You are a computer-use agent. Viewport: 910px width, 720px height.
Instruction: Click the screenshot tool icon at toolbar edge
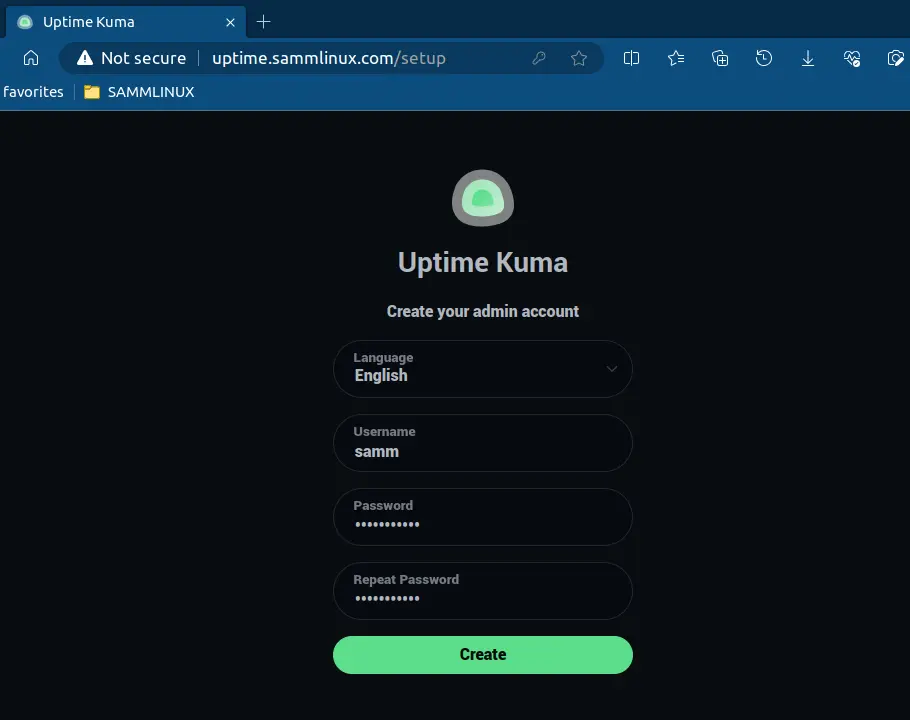(x=895, y=58)
